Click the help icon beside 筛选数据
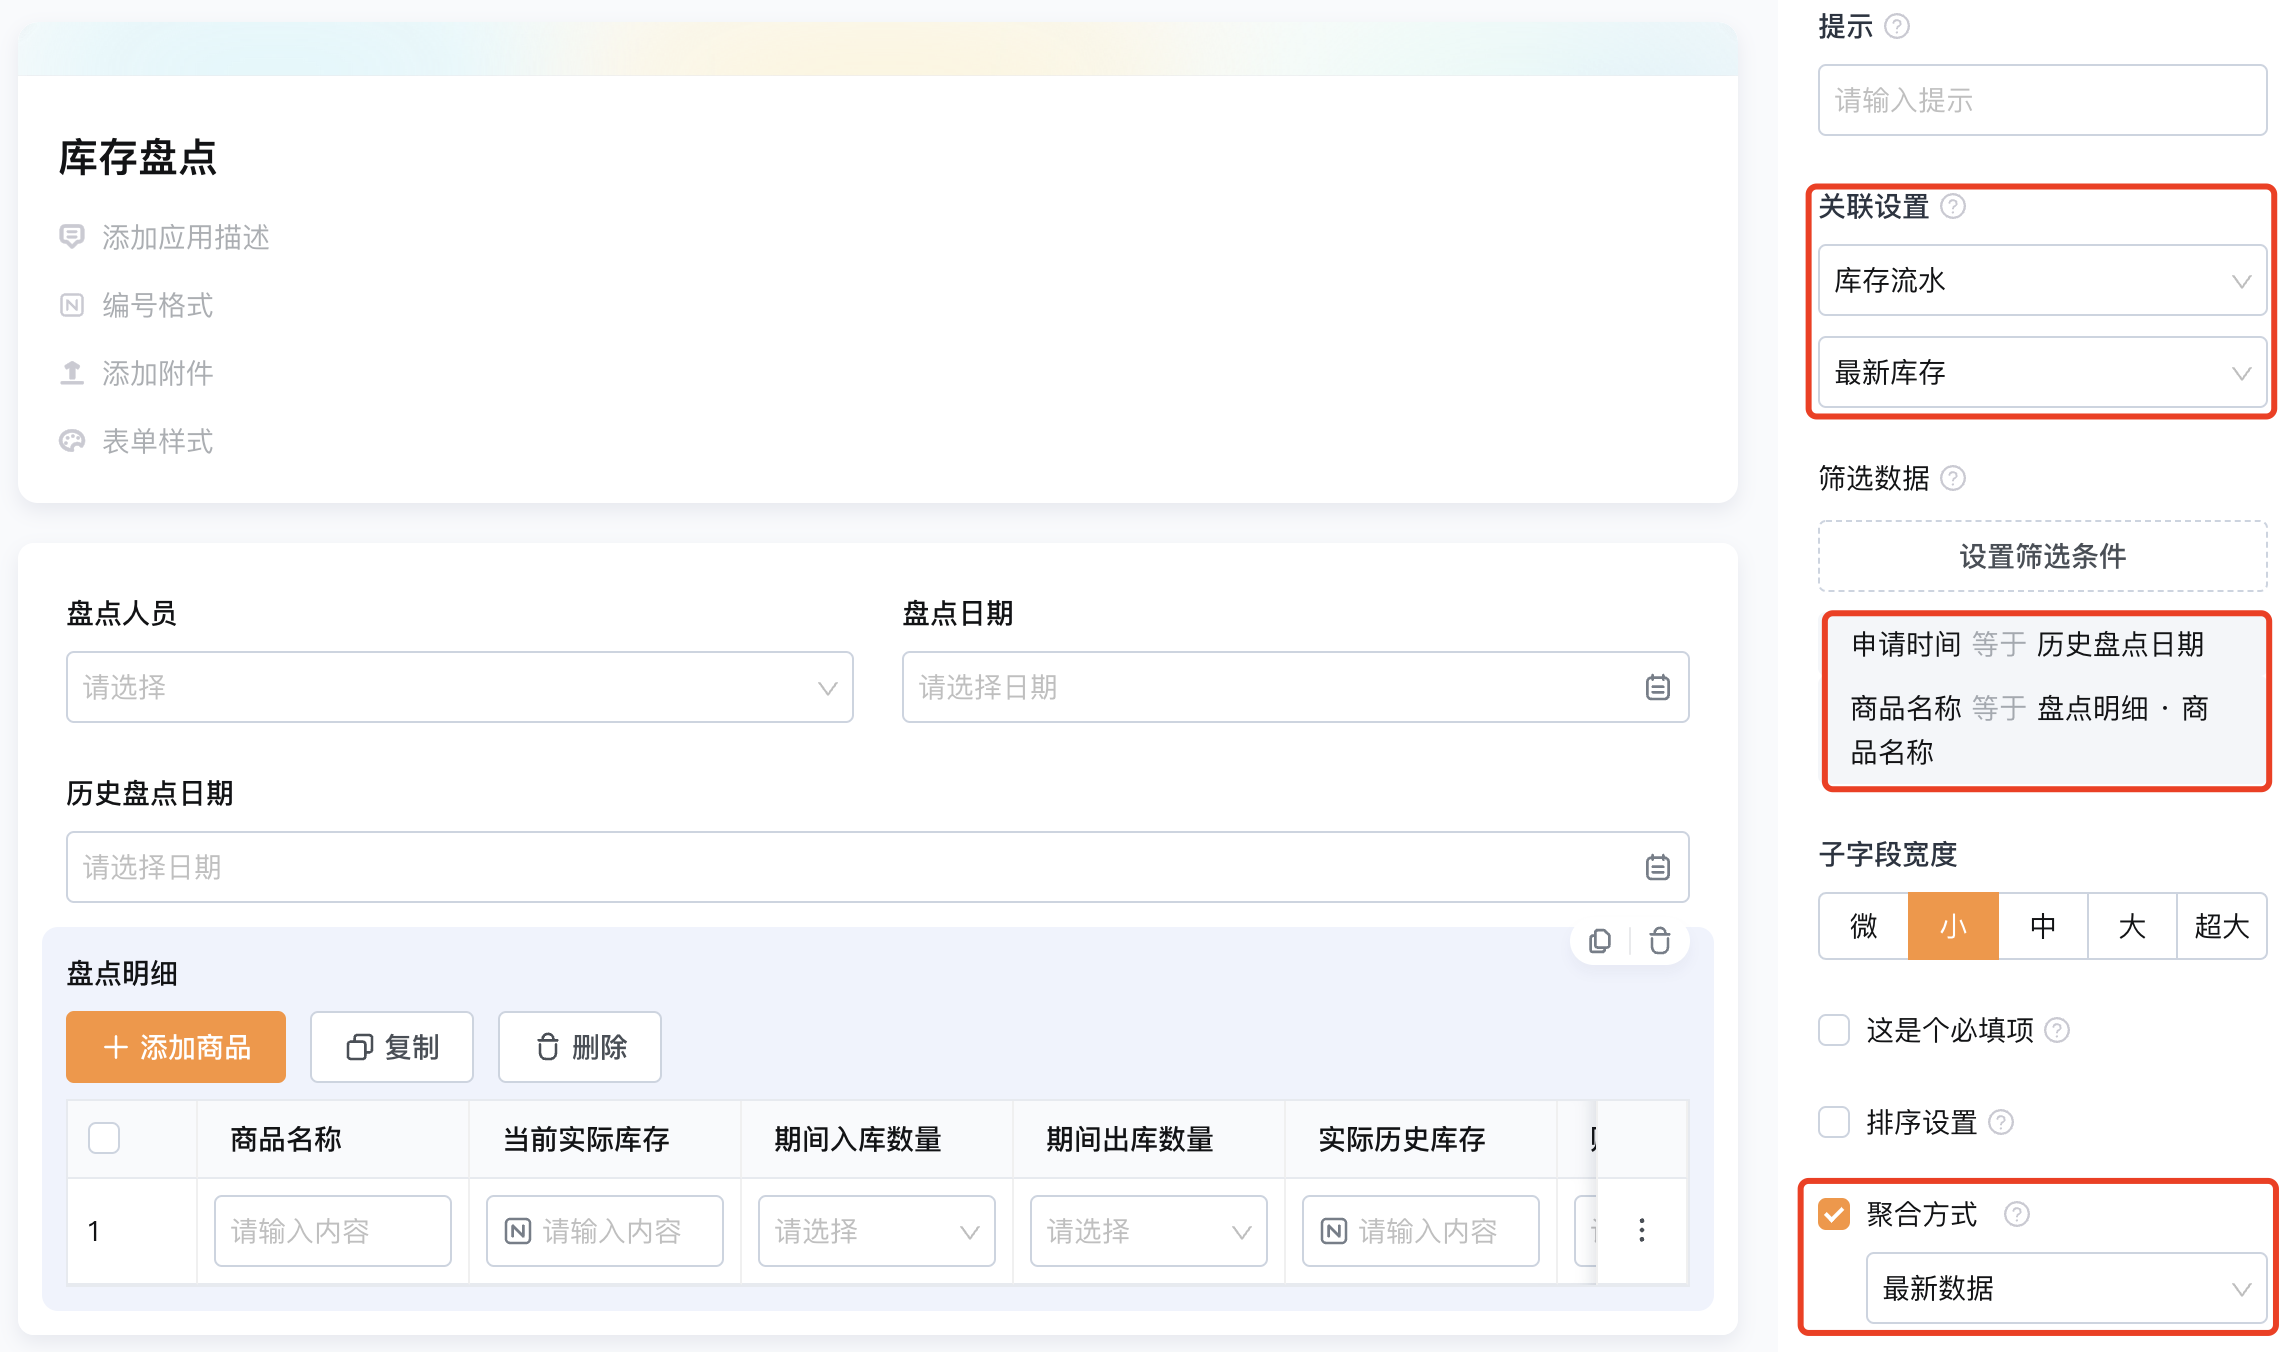Screen dimensions: 2284x1352 tap(1953, 478)
